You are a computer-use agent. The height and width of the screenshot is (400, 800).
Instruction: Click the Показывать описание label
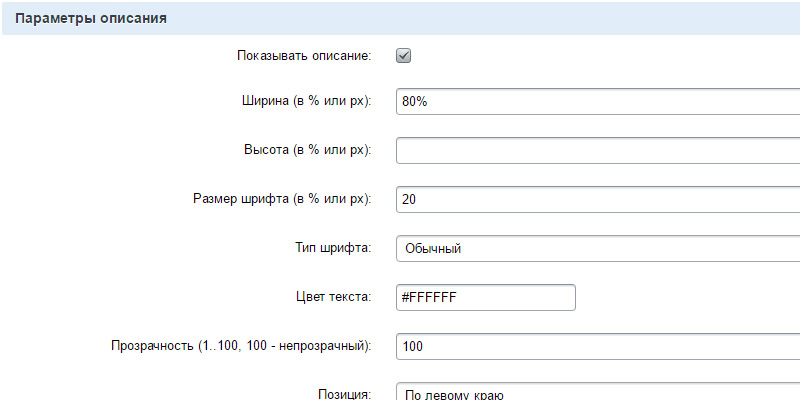pyautogui.click(x=304, y=55)
